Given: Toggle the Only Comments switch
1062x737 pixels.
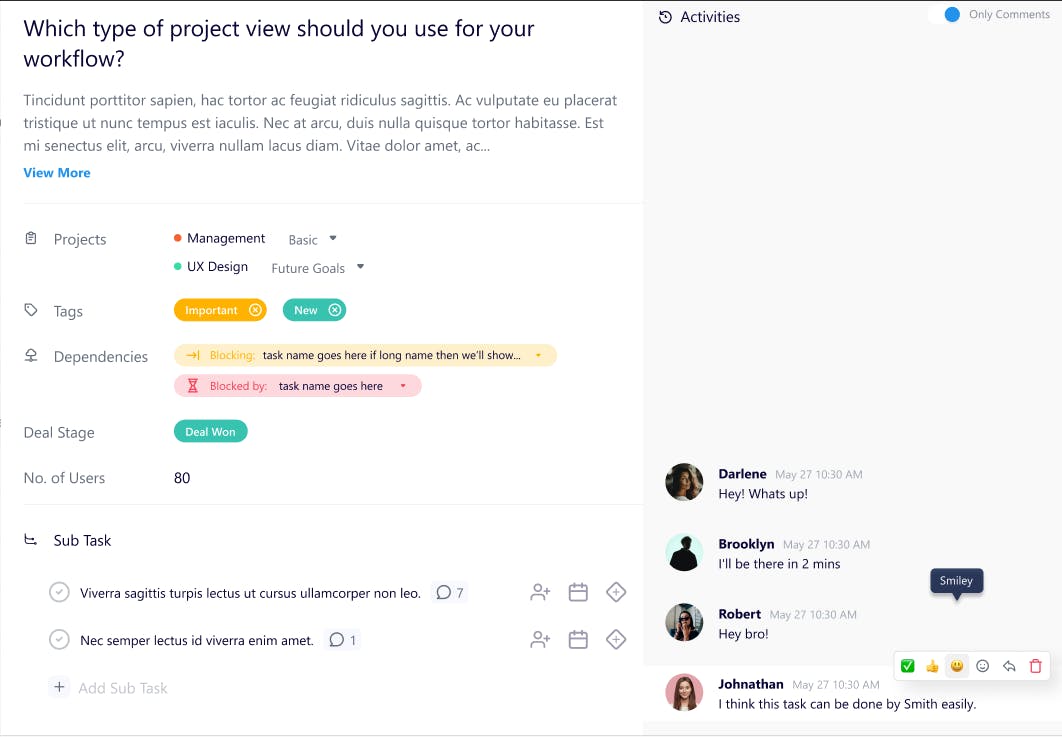Looking at the screenshot, I should pos(945,15).
